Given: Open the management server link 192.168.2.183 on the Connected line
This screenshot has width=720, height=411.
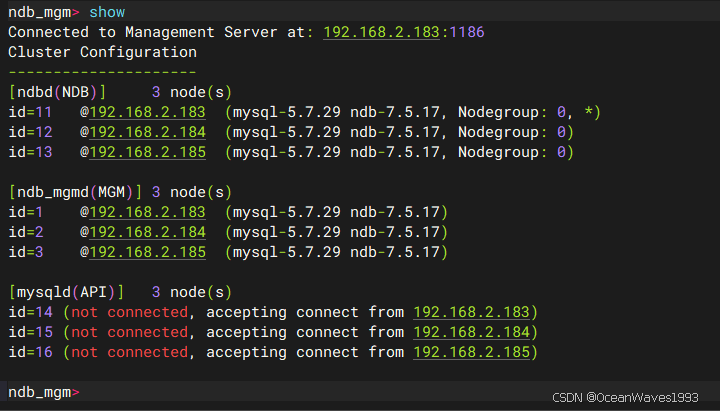Looking at the screenshot, I should click(381, 32).
